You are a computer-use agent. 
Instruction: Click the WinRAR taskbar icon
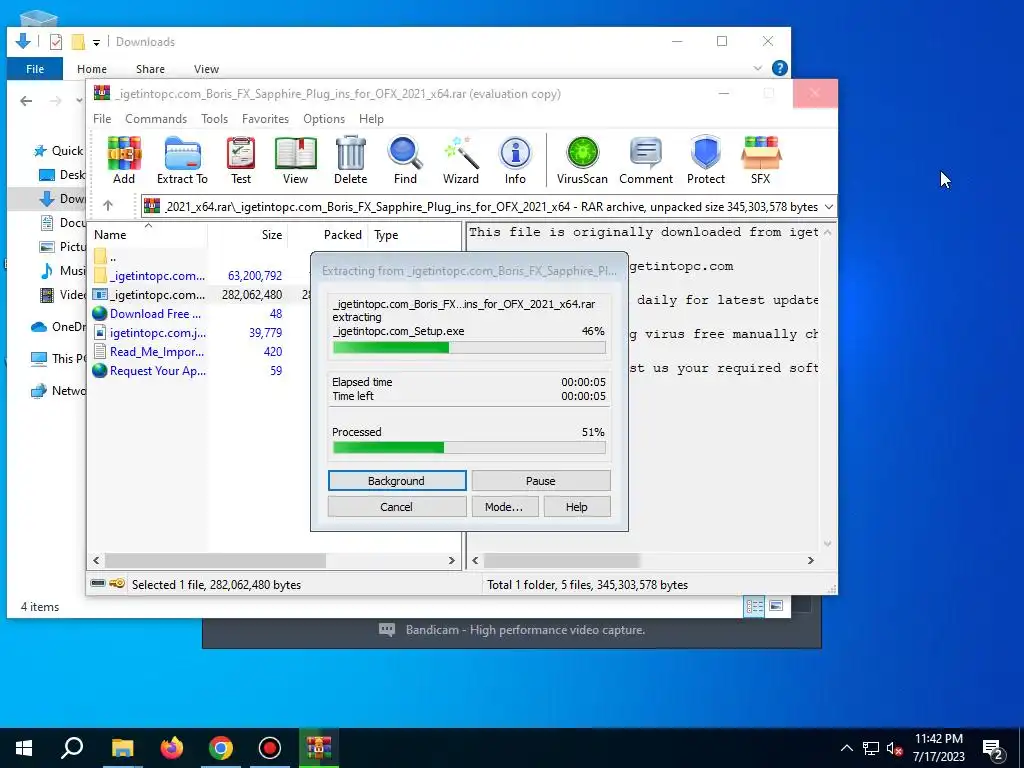click(319, 748)
